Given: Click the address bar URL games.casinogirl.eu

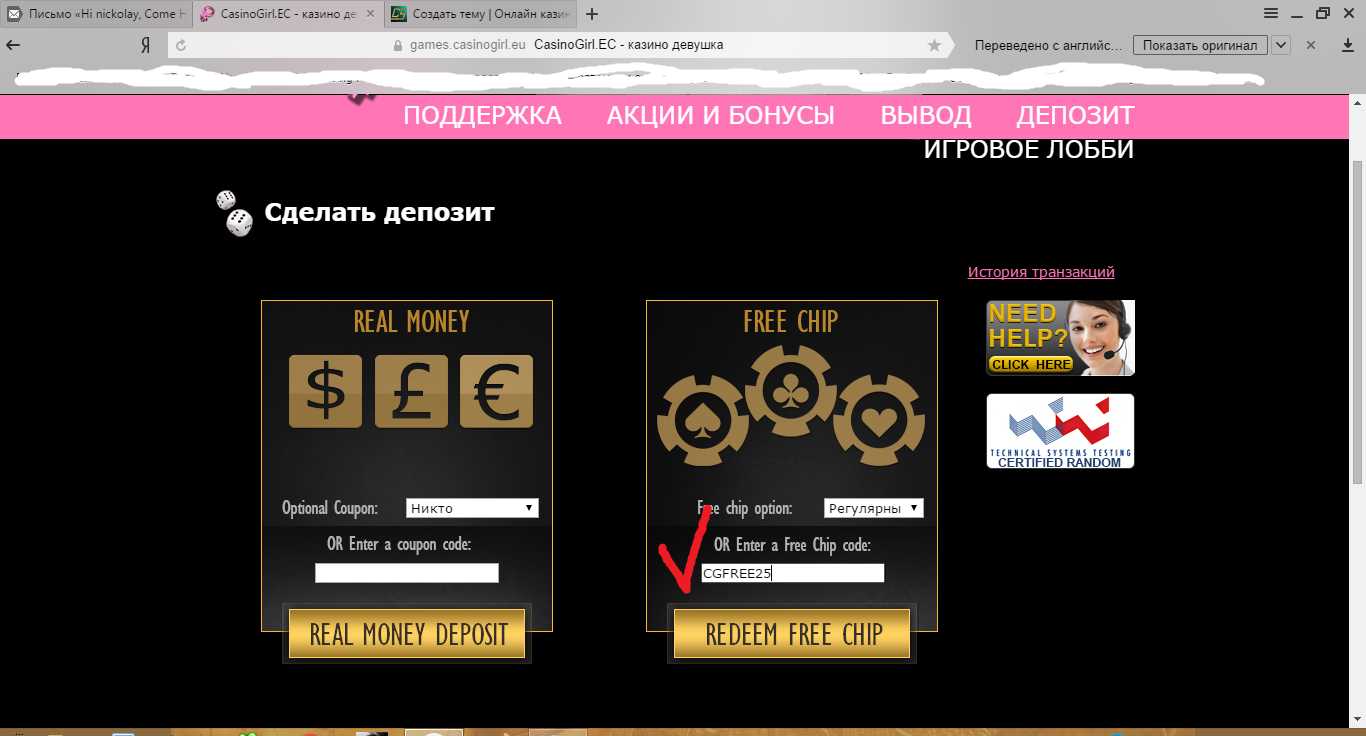Looking at the screenshot, I should tap(467, 45).
